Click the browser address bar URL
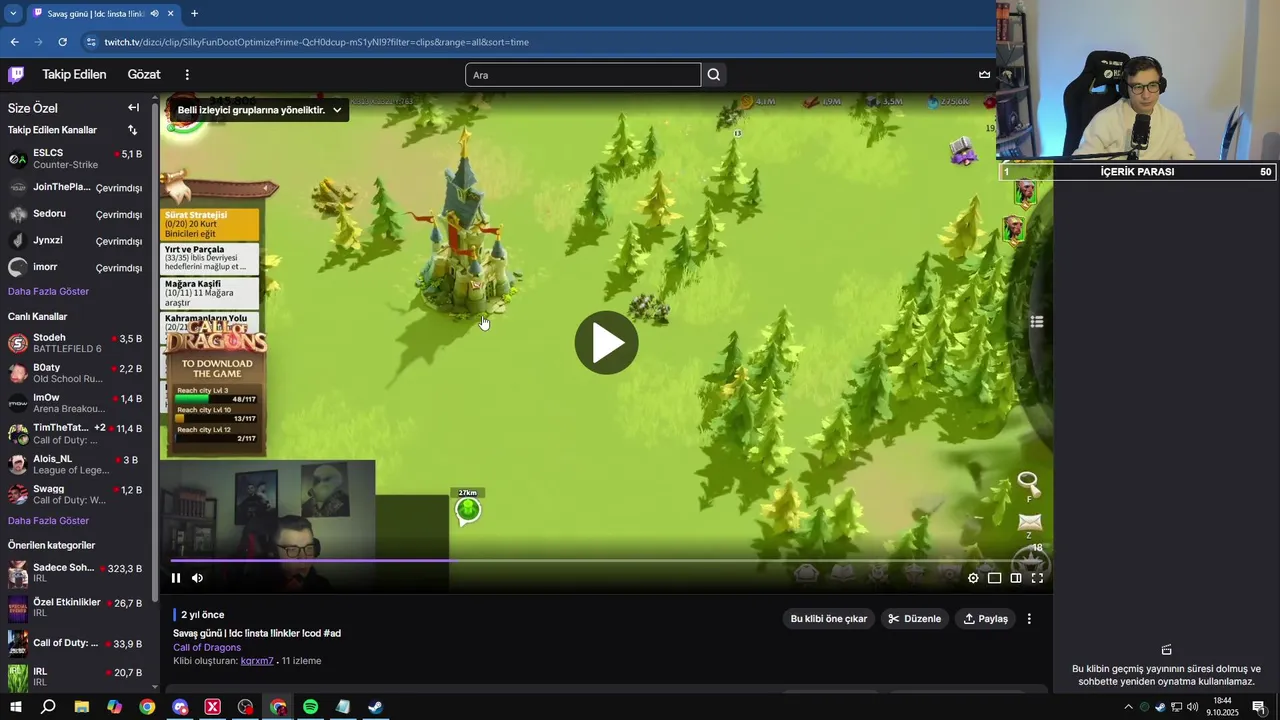The width and height of the screenshot is (1280, 720). click(316, 42)
